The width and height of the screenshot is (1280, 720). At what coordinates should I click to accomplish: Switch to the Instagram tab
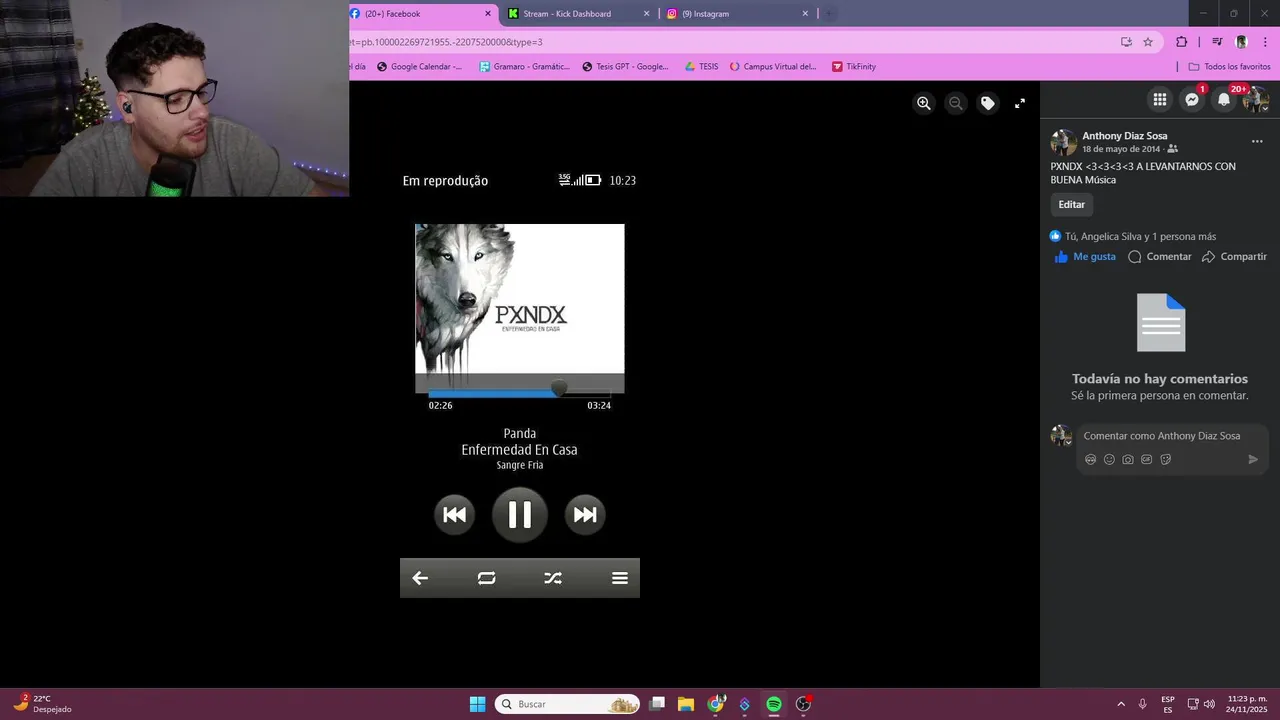point(737,14)
